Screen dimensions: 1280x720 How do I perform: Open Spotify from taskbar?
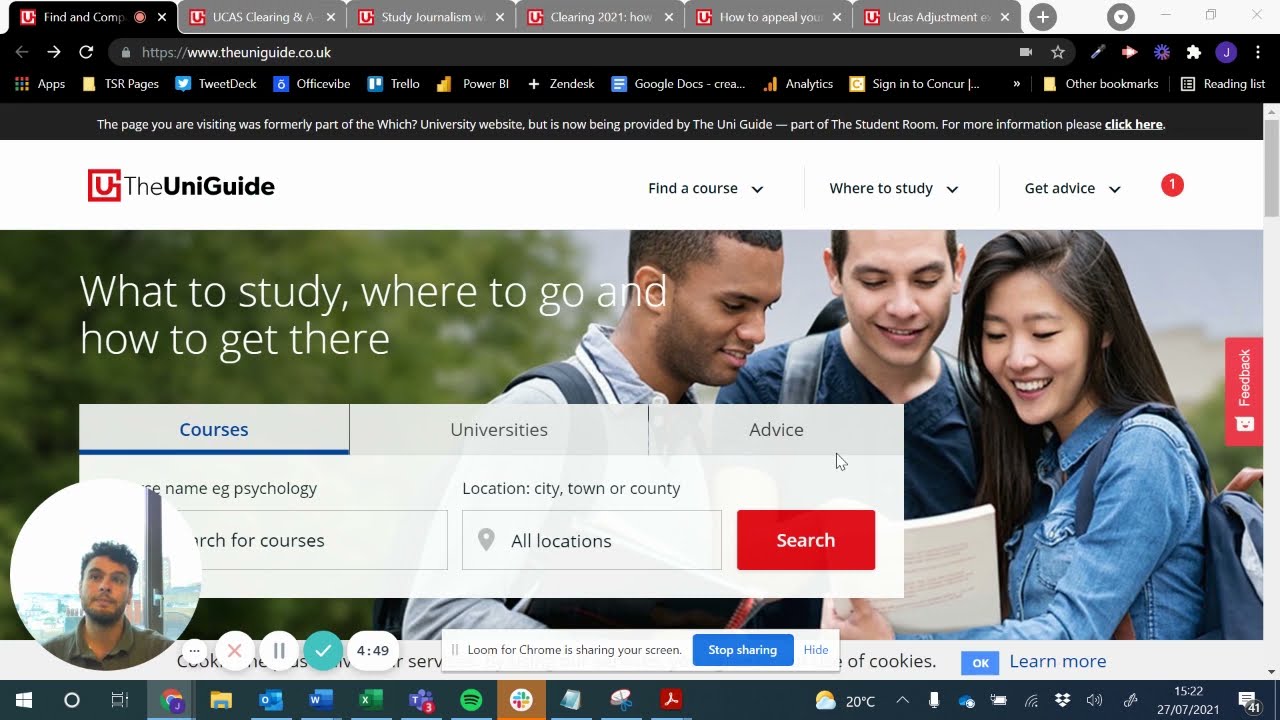click(471, 700)
